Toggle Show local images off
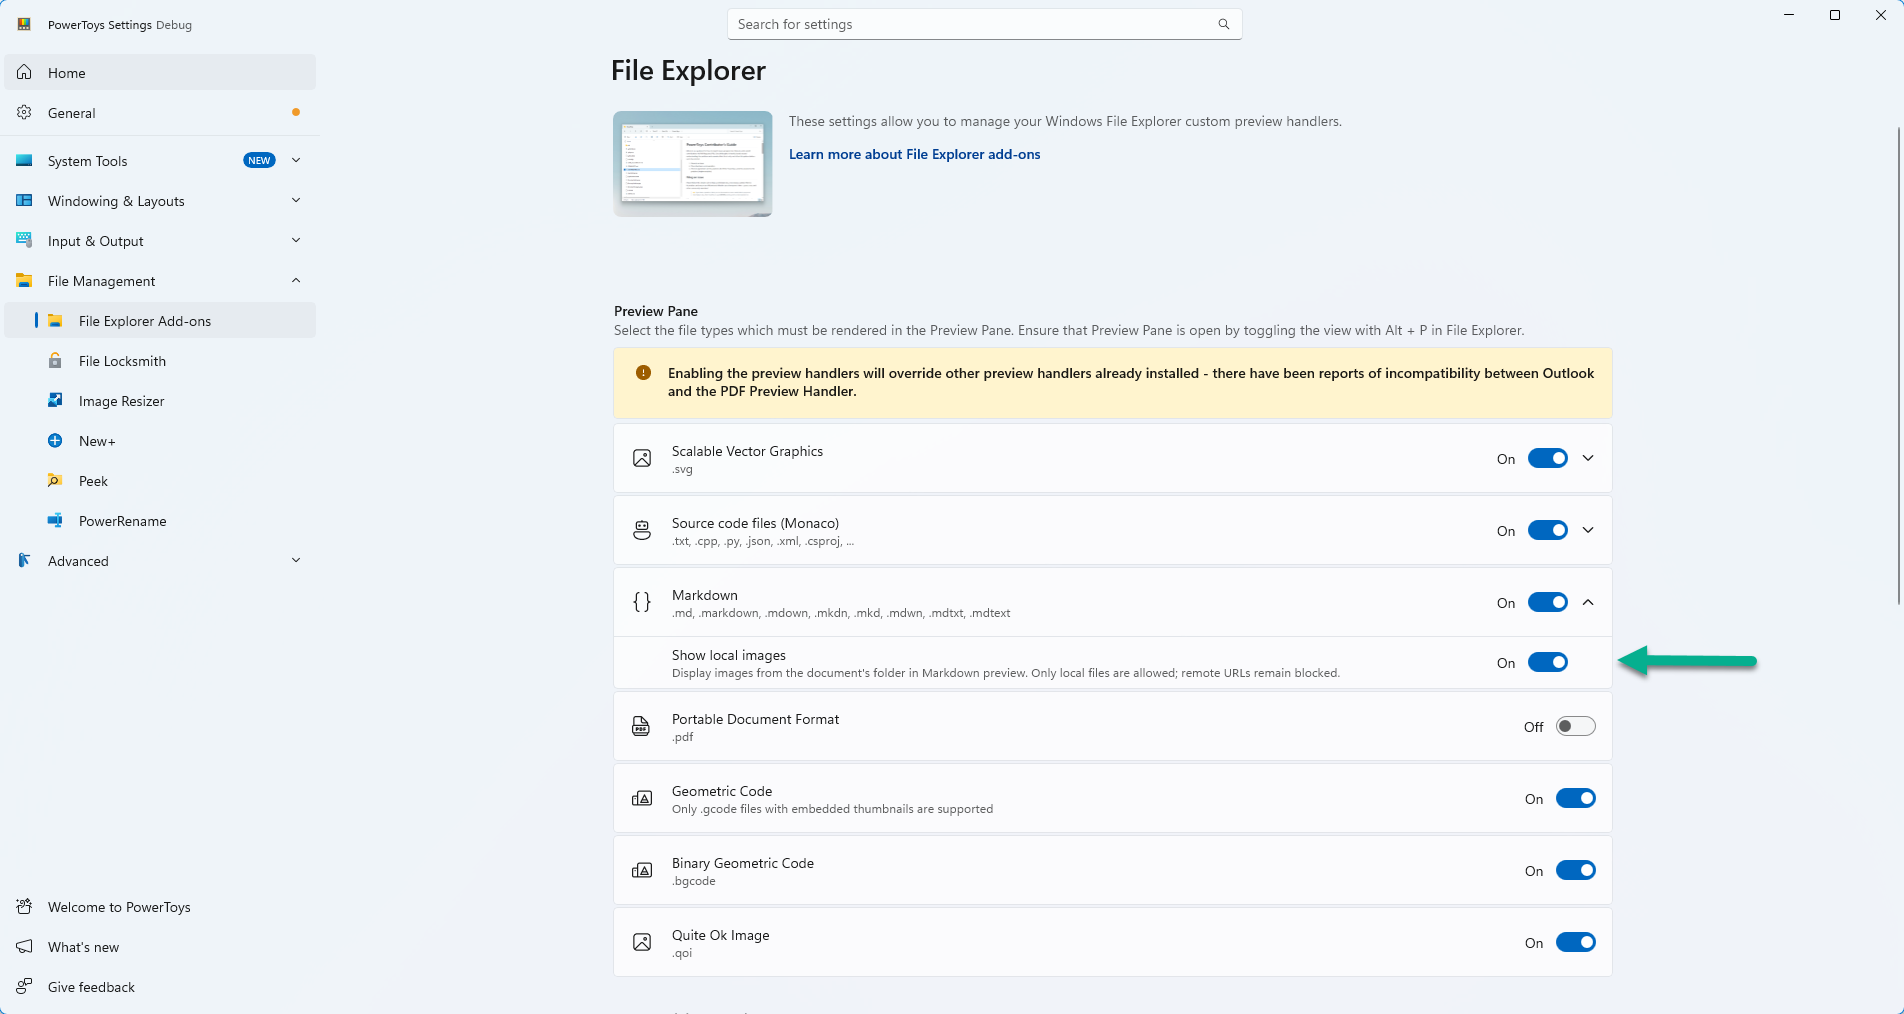1904x1014 pixels. tap(1548, 663)
